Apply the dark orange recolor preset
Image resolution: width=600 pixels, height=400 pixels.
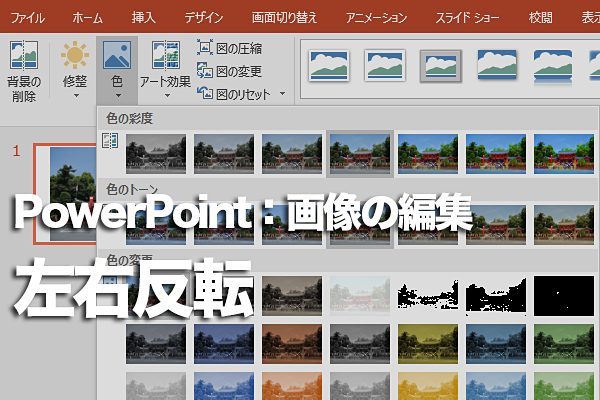pos(292,344)
